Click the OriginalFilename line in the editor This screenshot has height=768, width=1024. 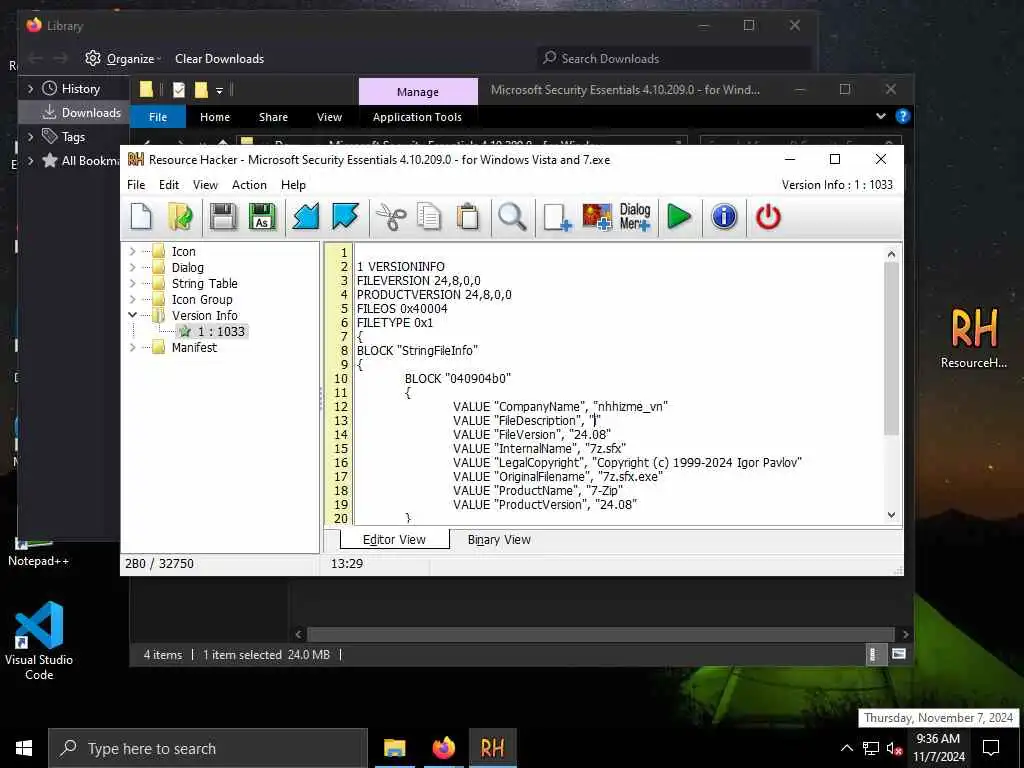point(558,477)
